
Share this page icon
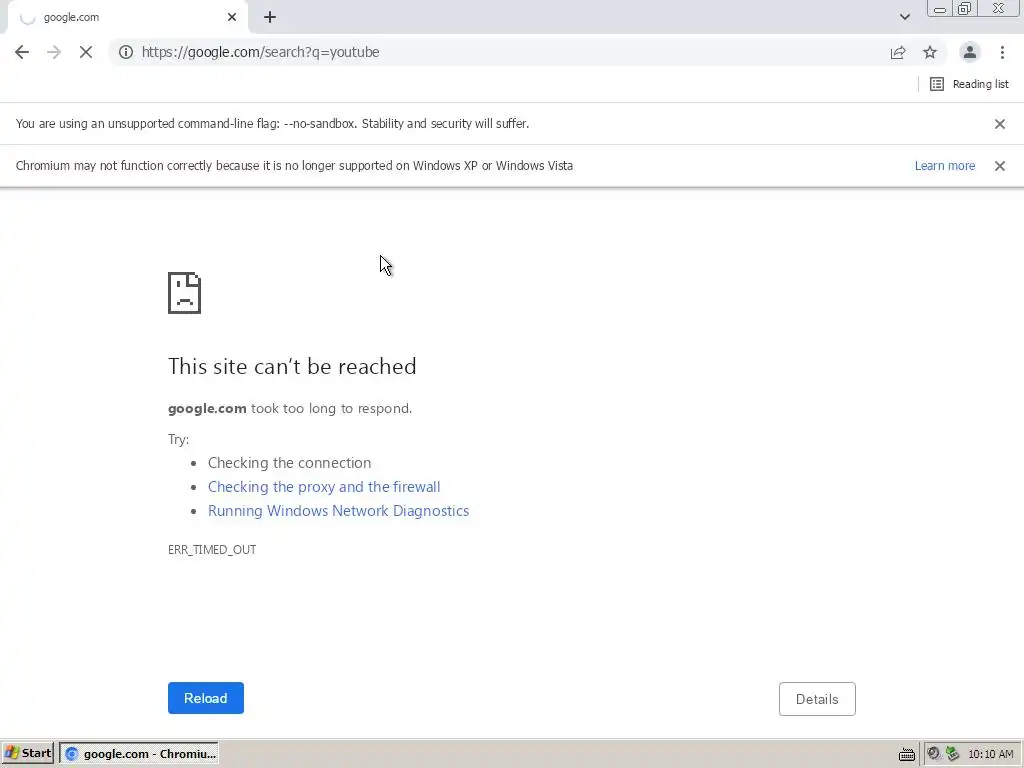tap(898, 52)
